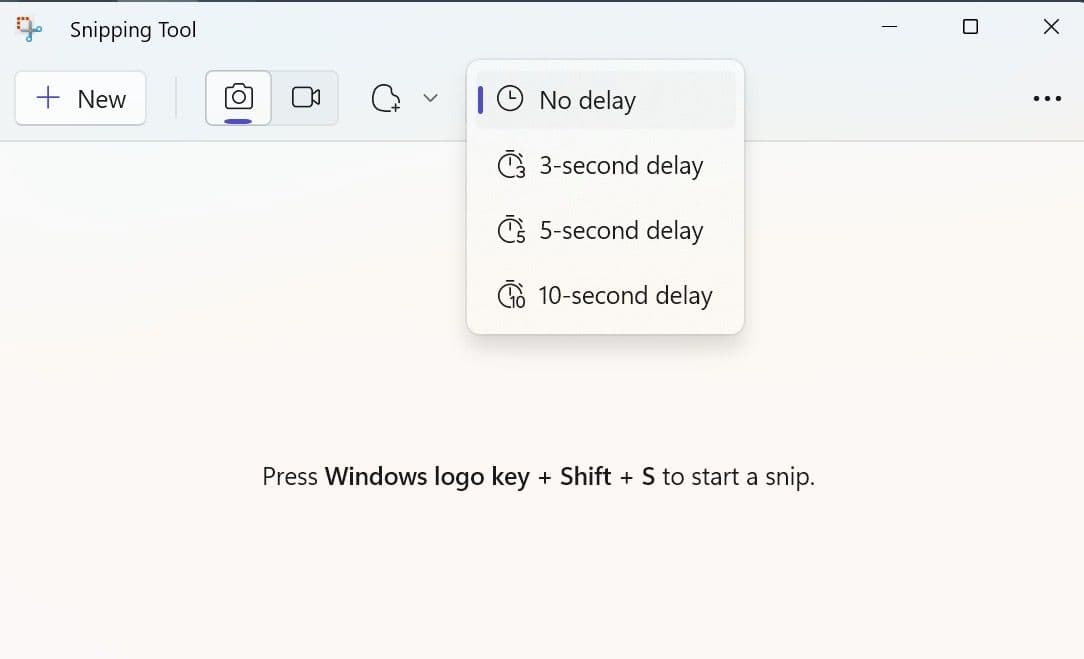Viewport: 1084px width, 659px height.
Task: Click the Snipping Tool scissors app icon
Action: [29, 29]
